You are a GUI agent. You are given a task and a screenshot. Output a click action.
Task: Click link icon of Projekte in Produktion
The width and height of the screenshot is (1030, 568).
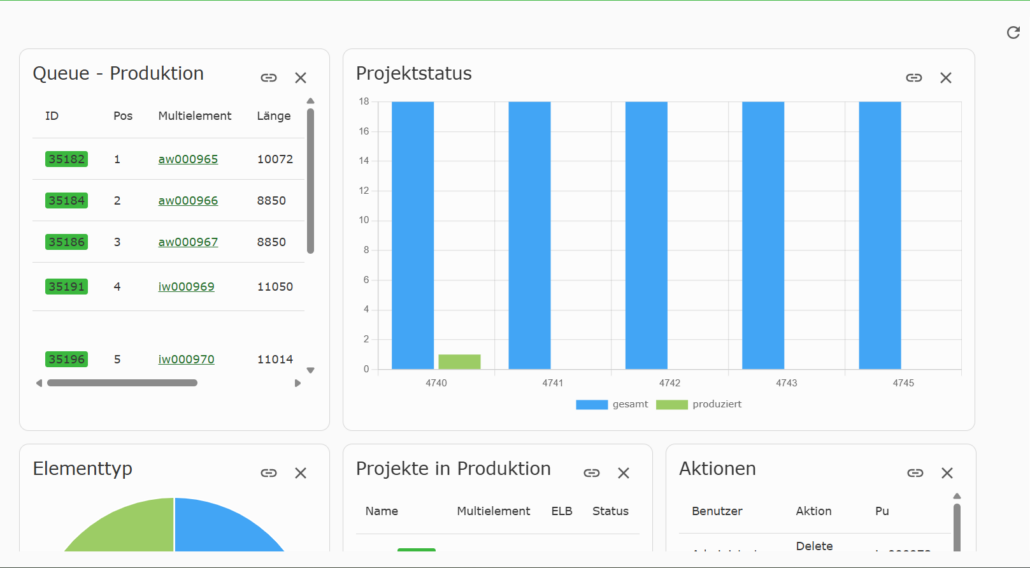click(x=592, y=473)
